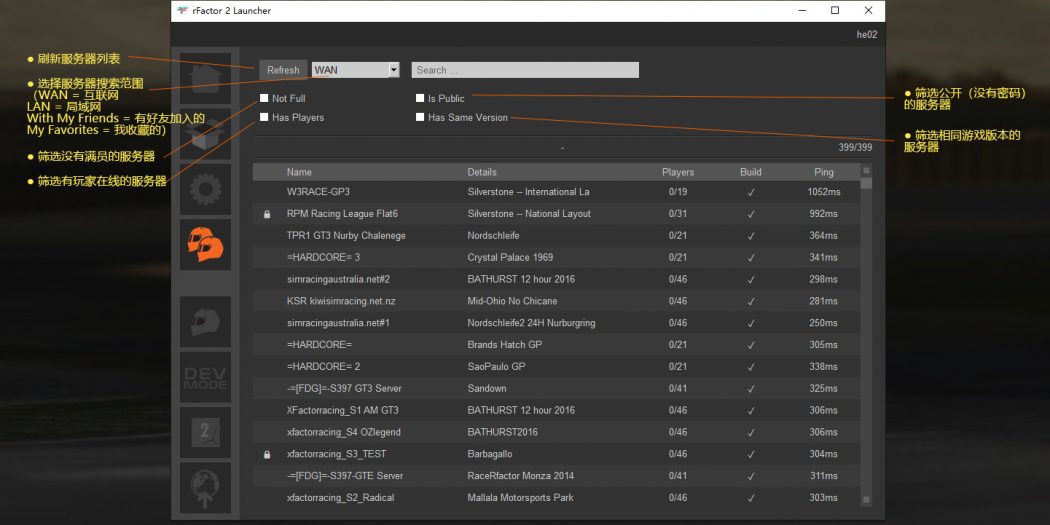The height and width of the screenshot is (525, 1050).
Task: Click the server list scrollbar up arrow
Action: point(866,170)
